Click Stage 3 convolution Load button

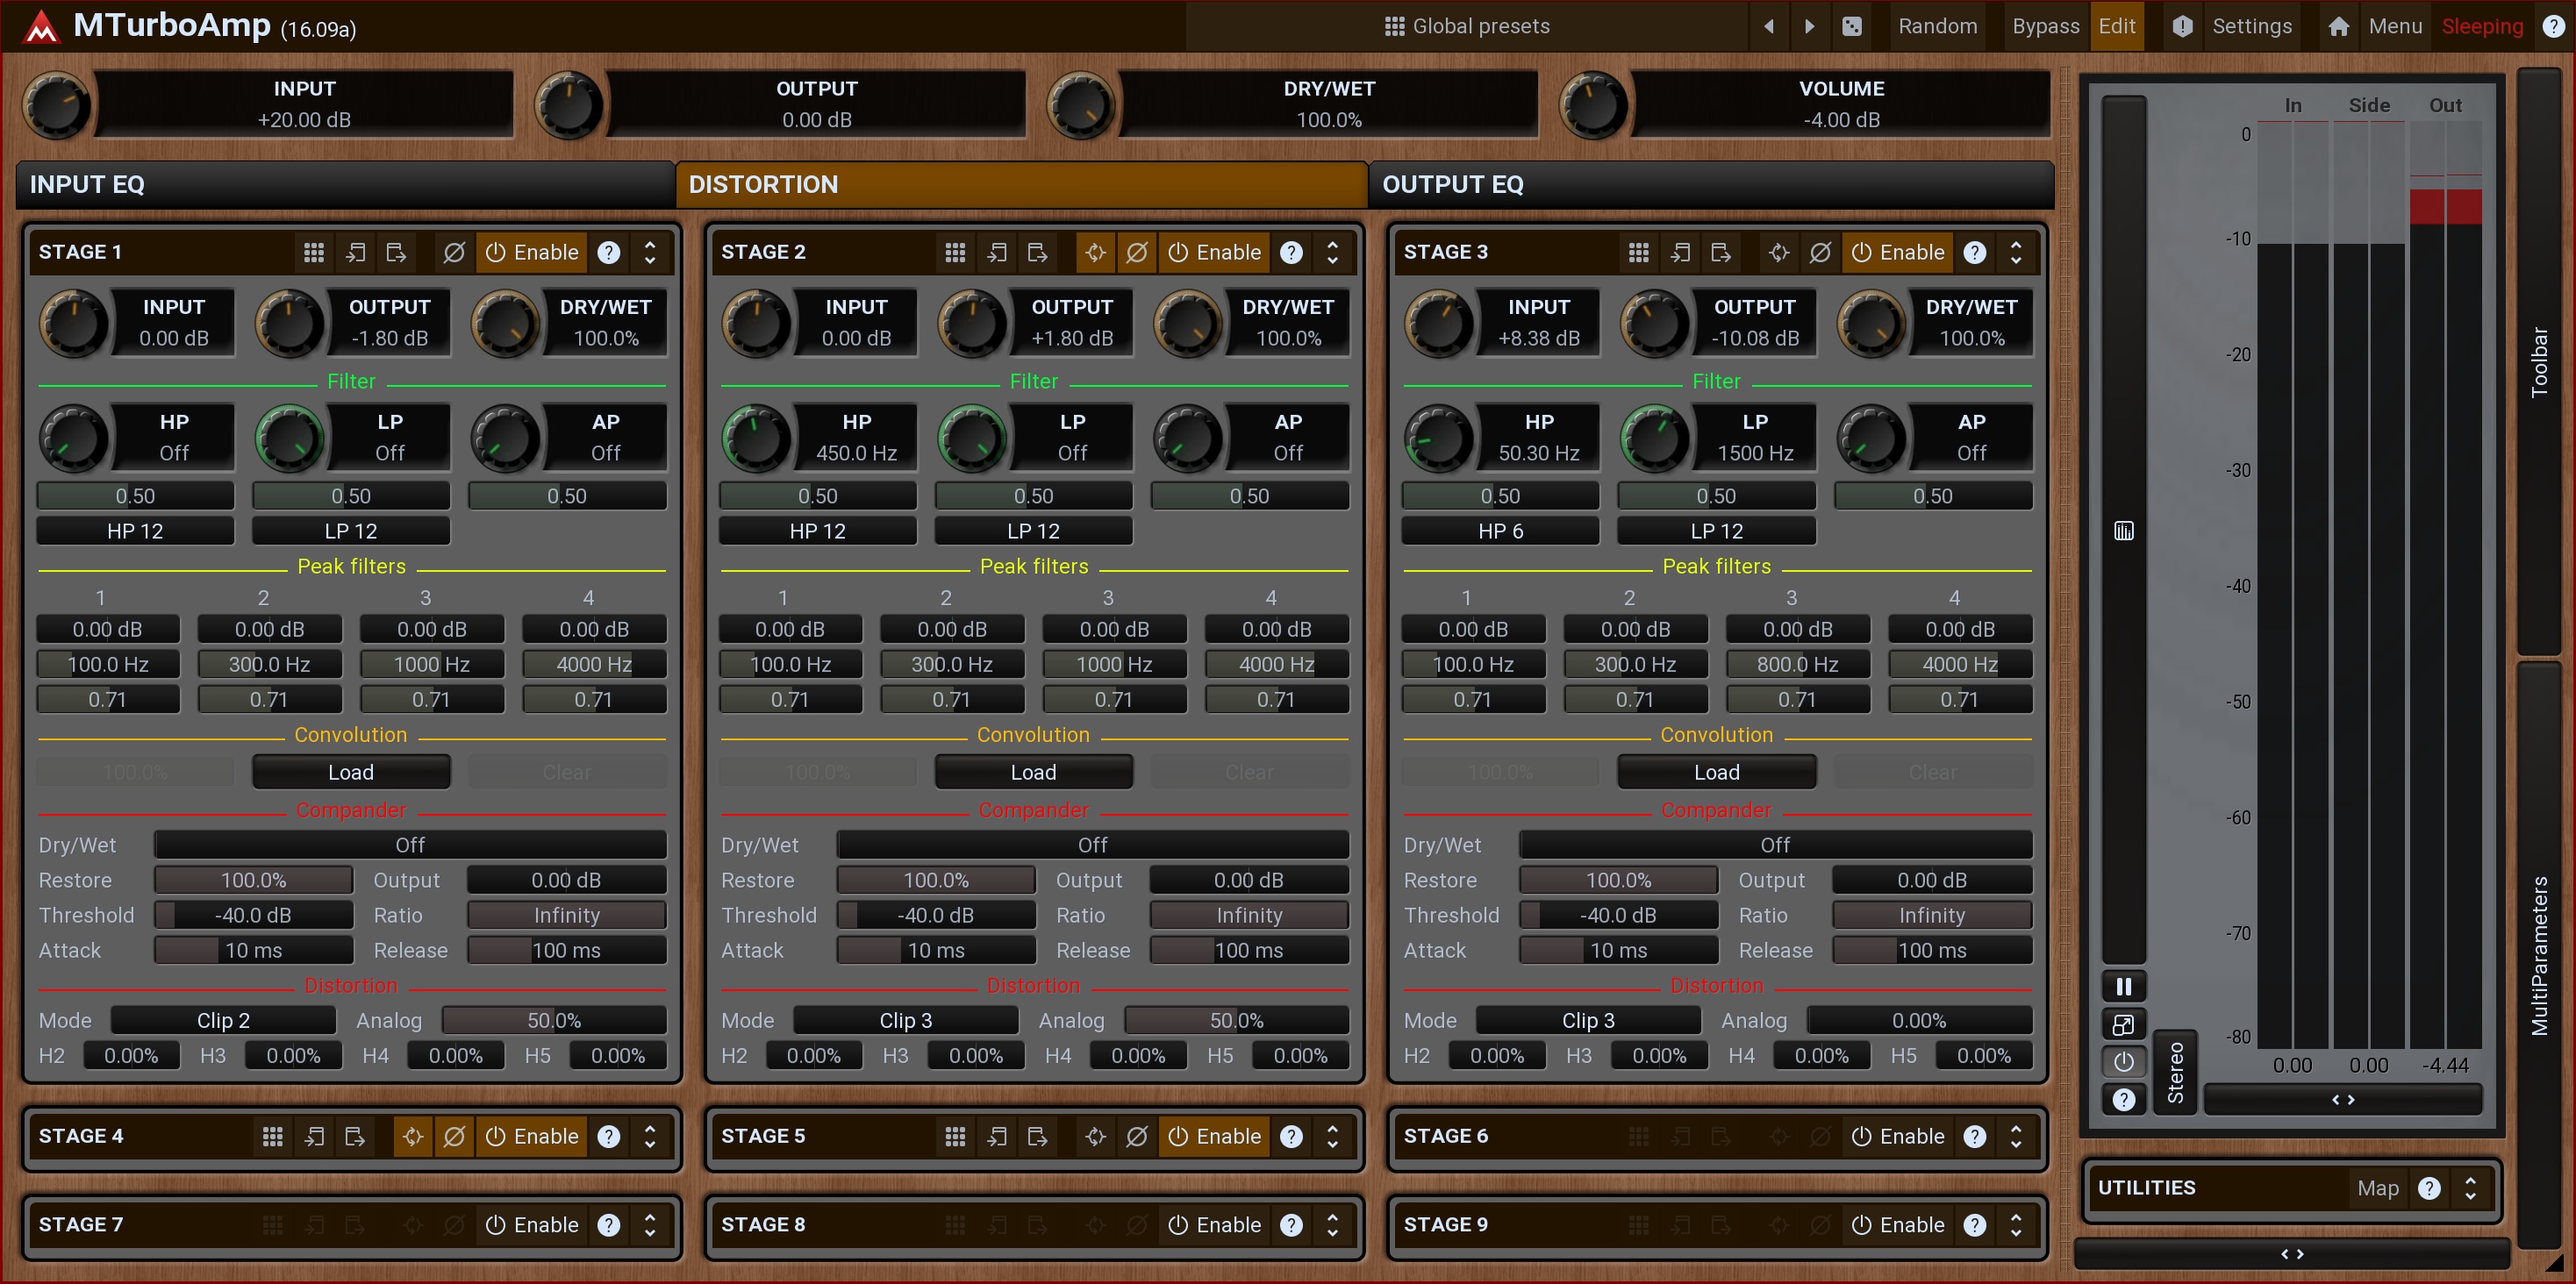pos(1717,773)
